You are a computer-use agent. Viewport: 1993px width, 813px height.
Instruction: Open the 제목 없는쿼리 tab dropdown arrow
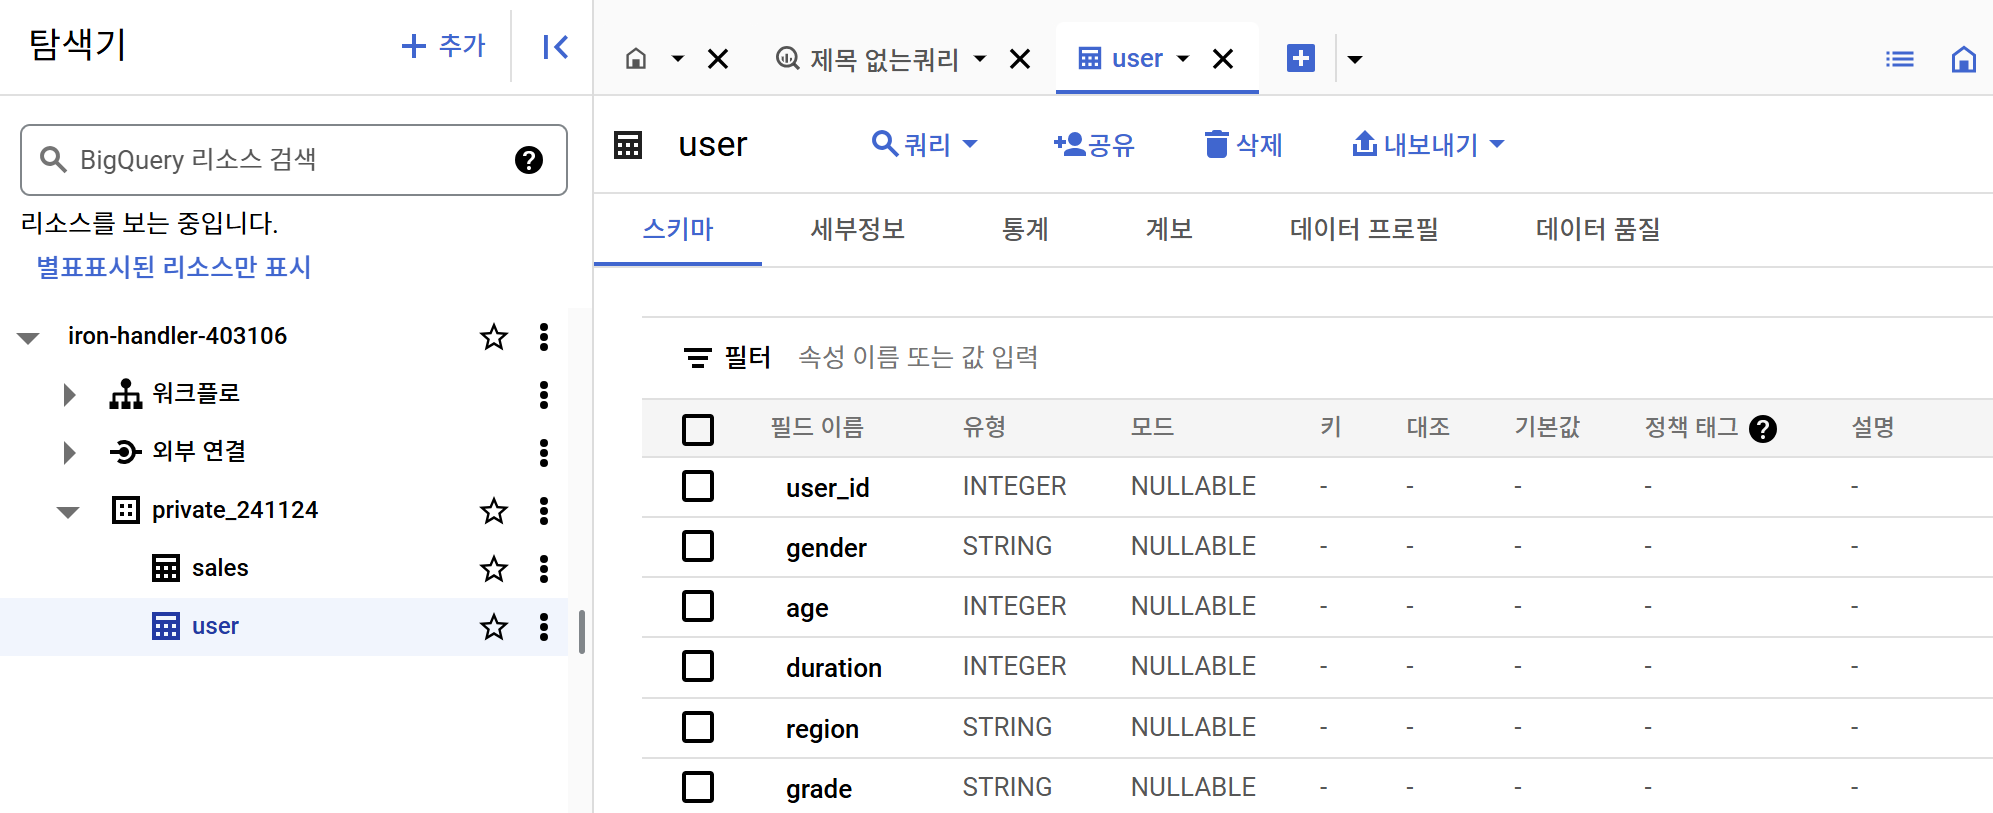tap(980, 59)
